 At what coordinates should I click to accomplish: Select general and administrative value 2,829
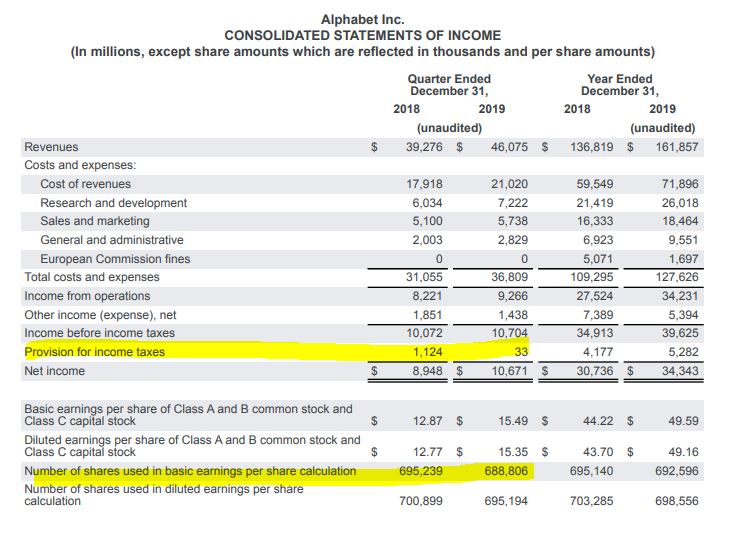click(513, 240)
